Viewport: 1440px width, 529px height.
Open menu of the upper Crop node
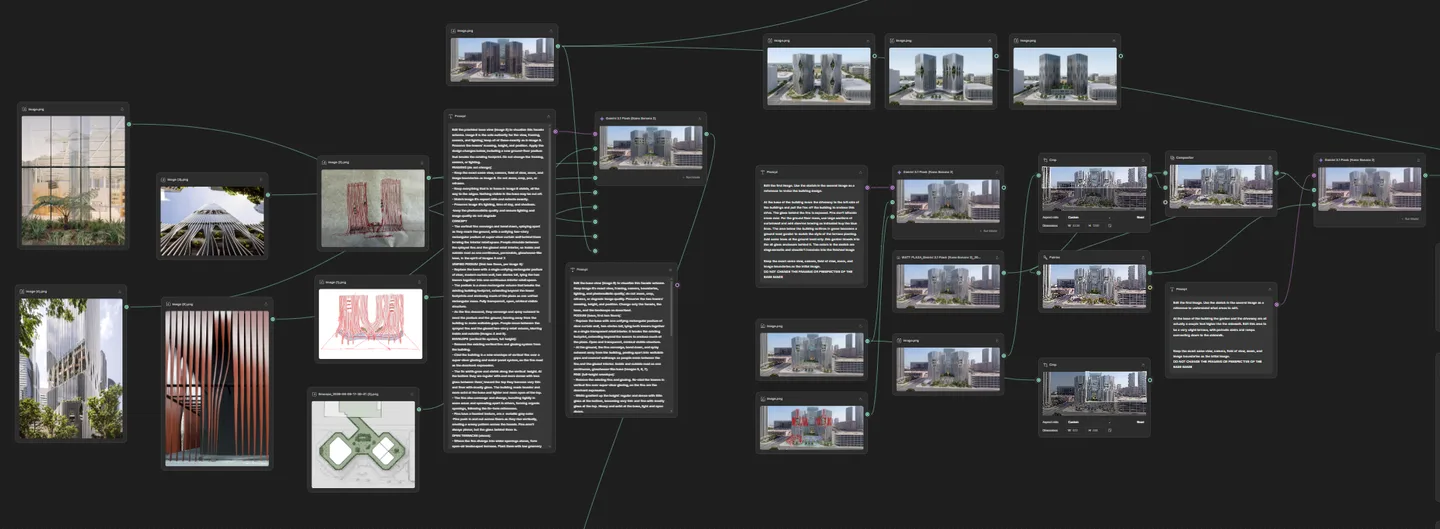[1143, 160]
